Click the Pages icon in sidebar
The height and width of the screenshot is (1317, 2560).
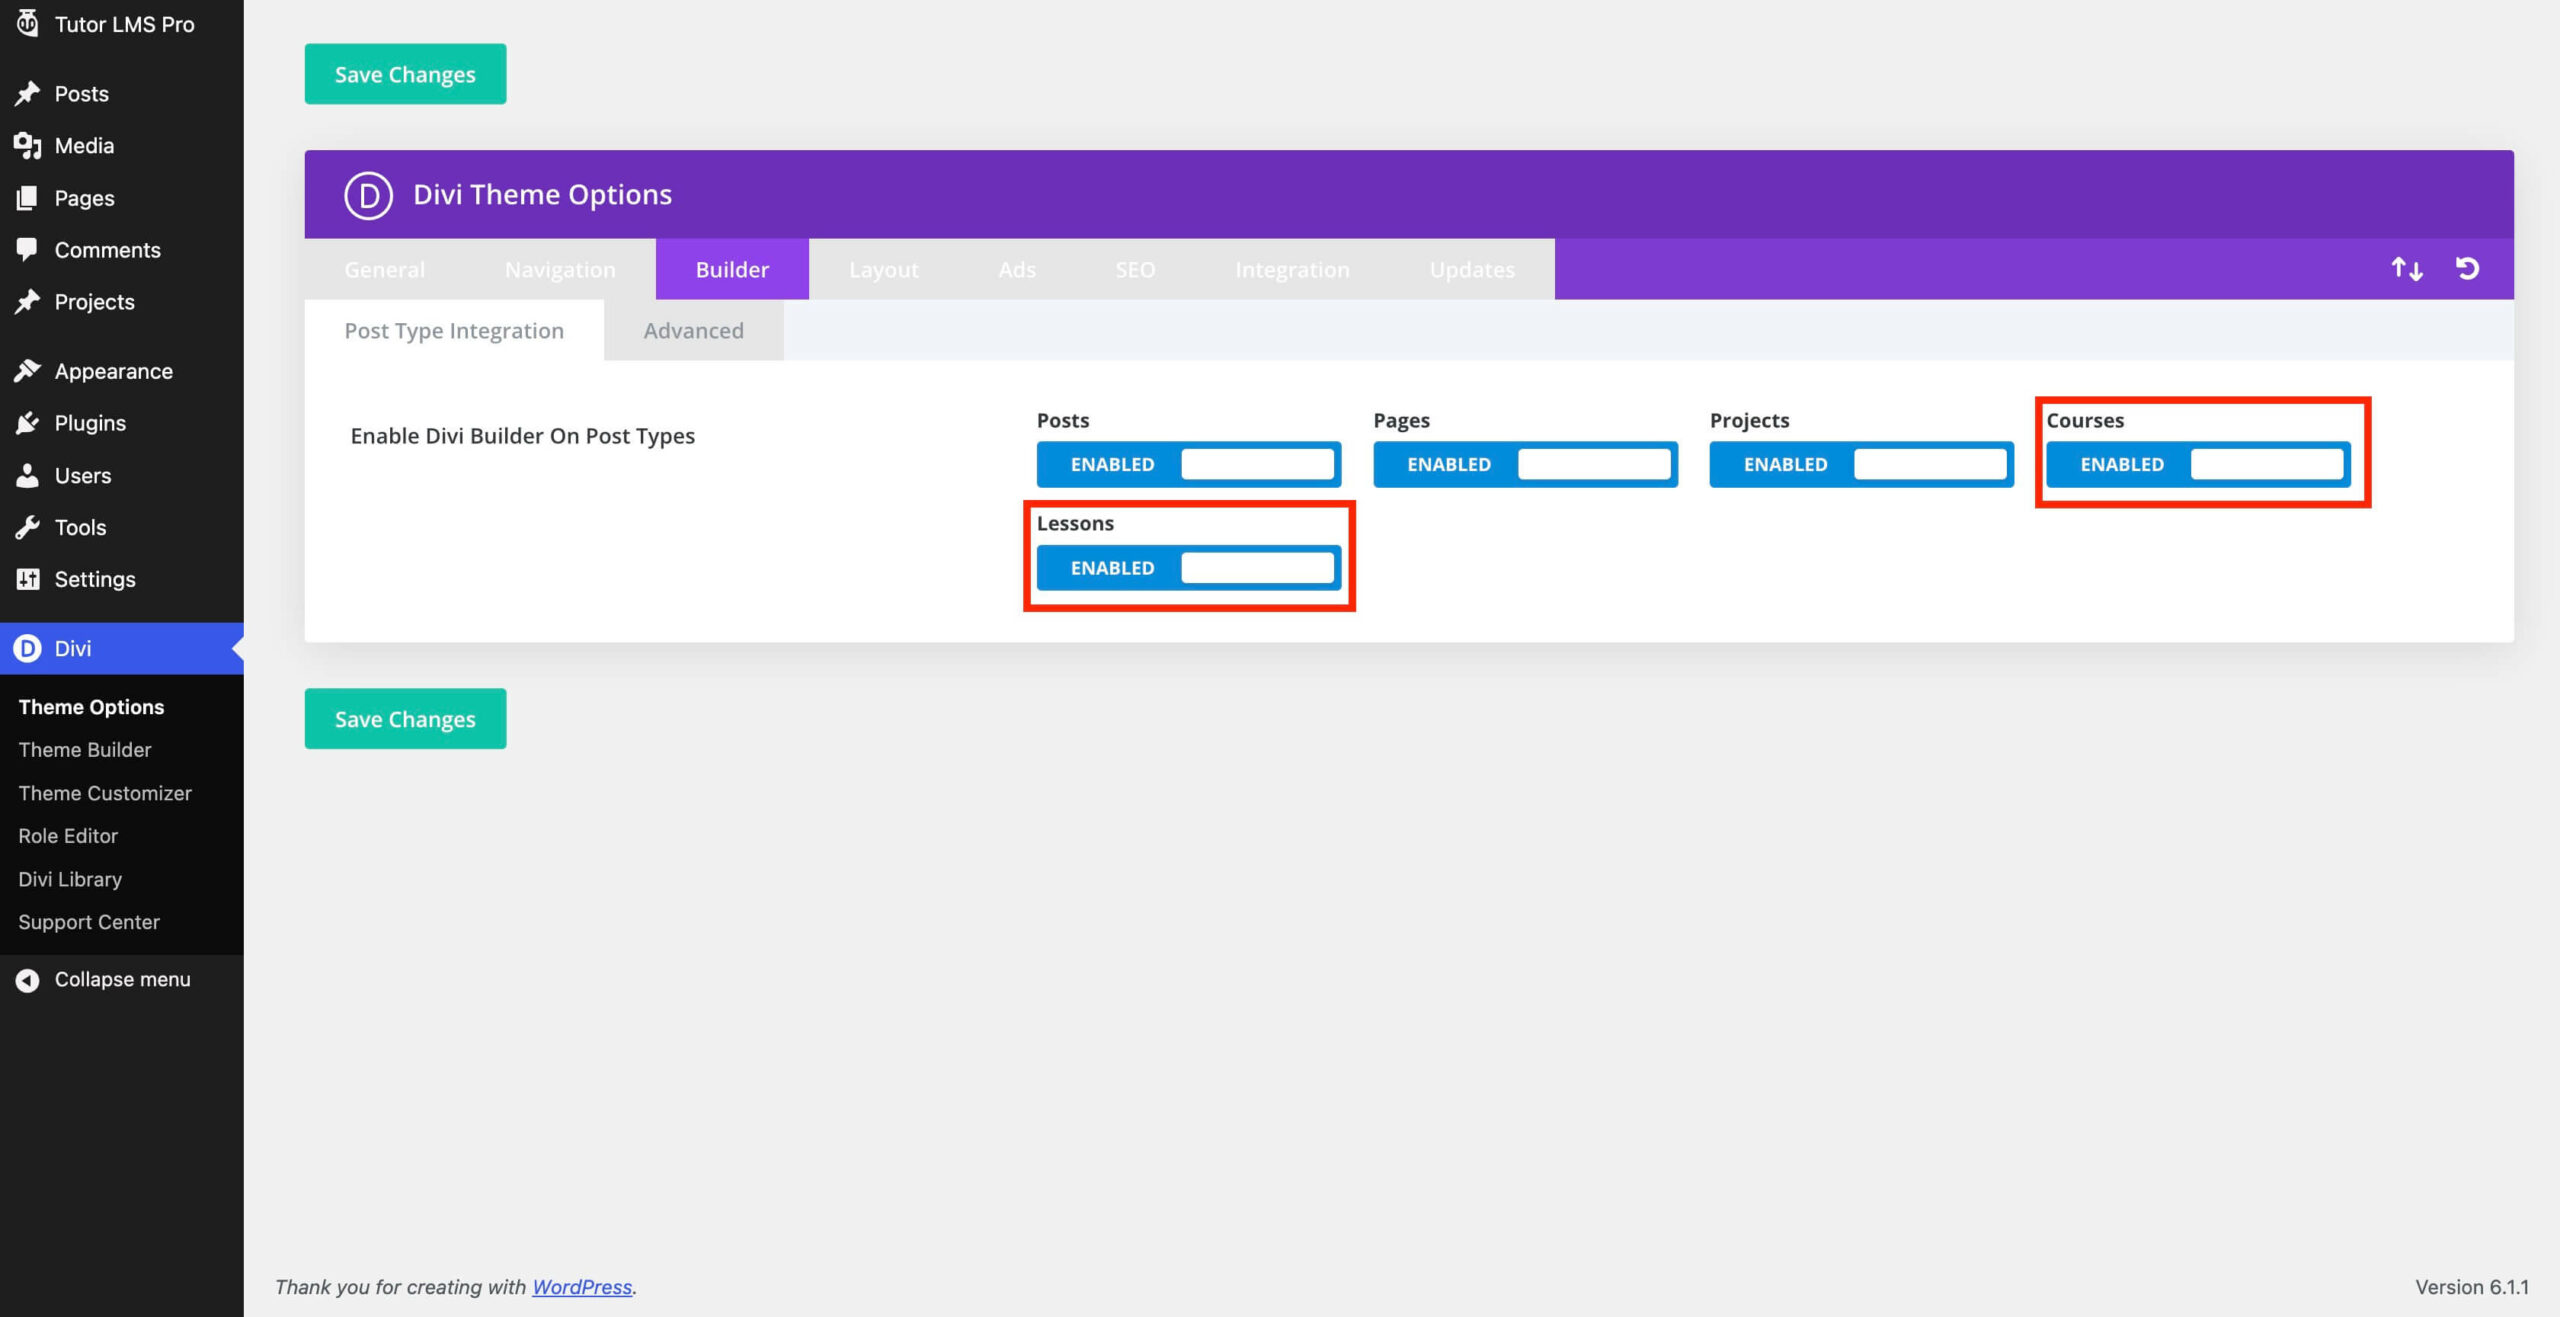[27, 198]
